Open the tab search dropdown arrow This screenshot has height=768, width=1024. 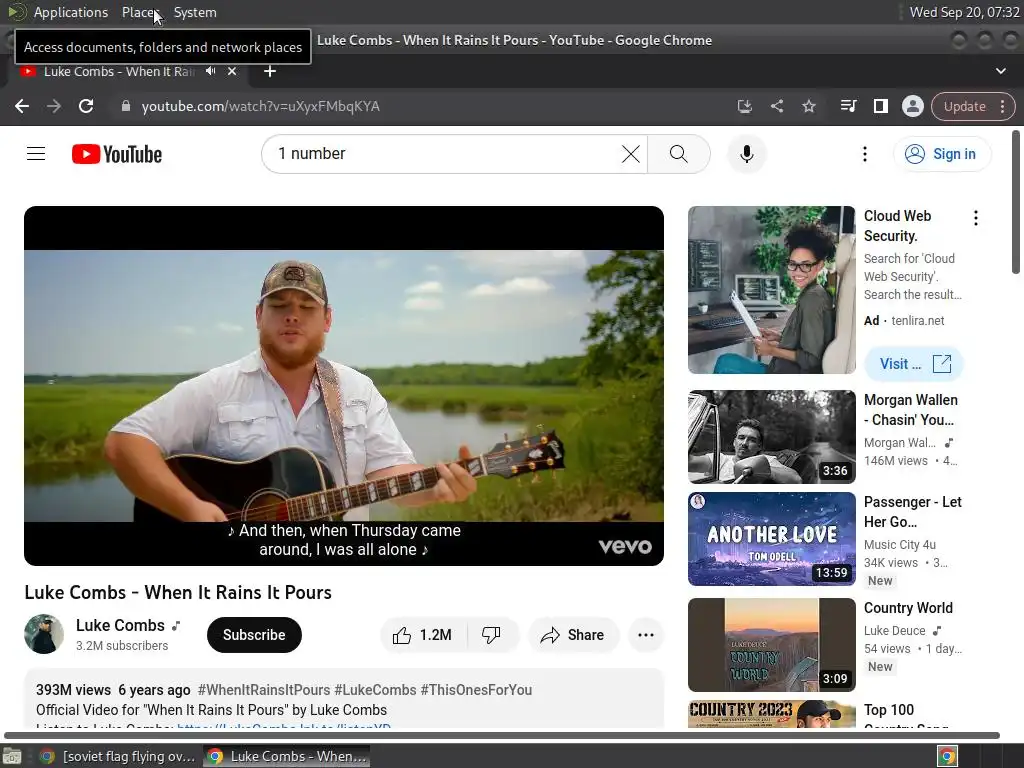coord(1000,71)
